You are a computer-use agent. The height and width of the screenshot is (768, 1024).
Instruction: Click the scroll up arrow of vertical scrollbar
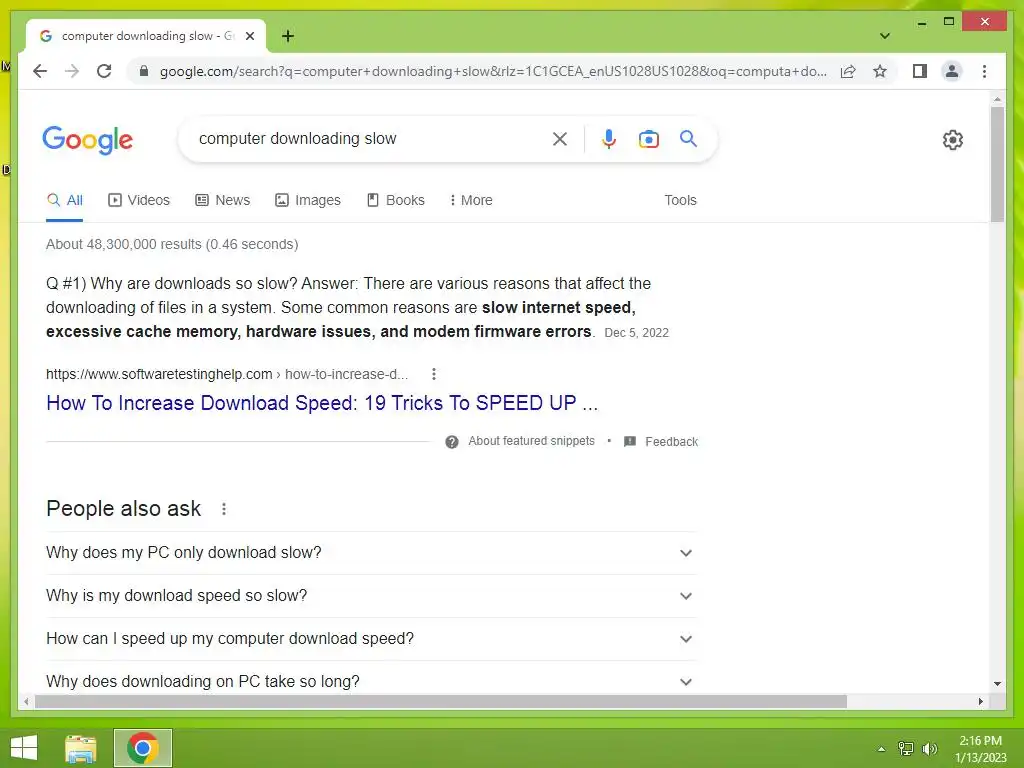[997, 99]
